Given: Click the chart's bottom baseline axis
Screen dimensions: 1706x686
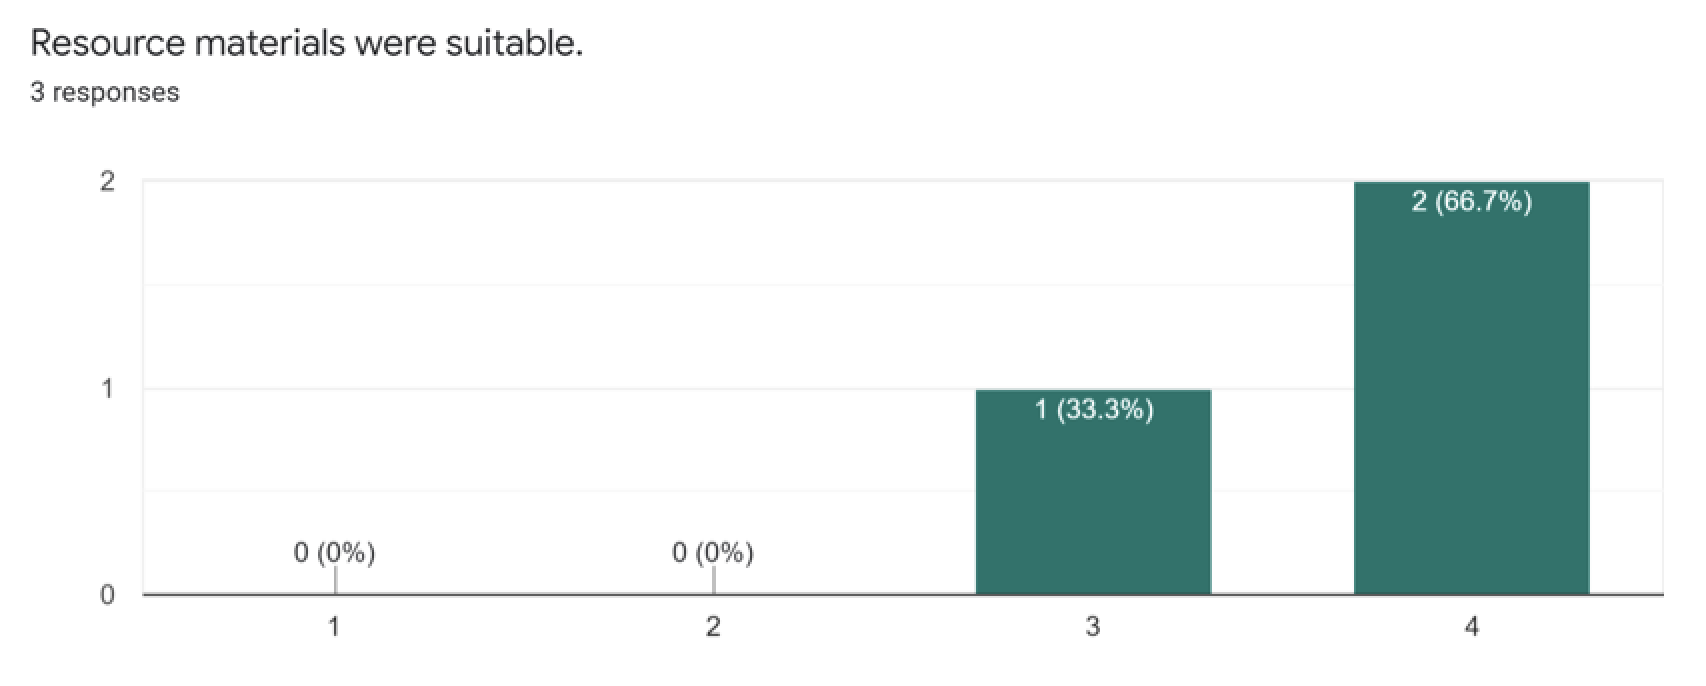Looking at the screenshot, I should coord(903,595).
